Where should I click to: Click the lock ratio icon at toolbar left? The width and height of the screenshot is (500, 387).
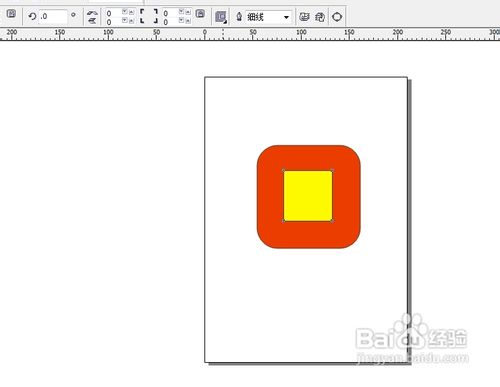tap(11, 14)
